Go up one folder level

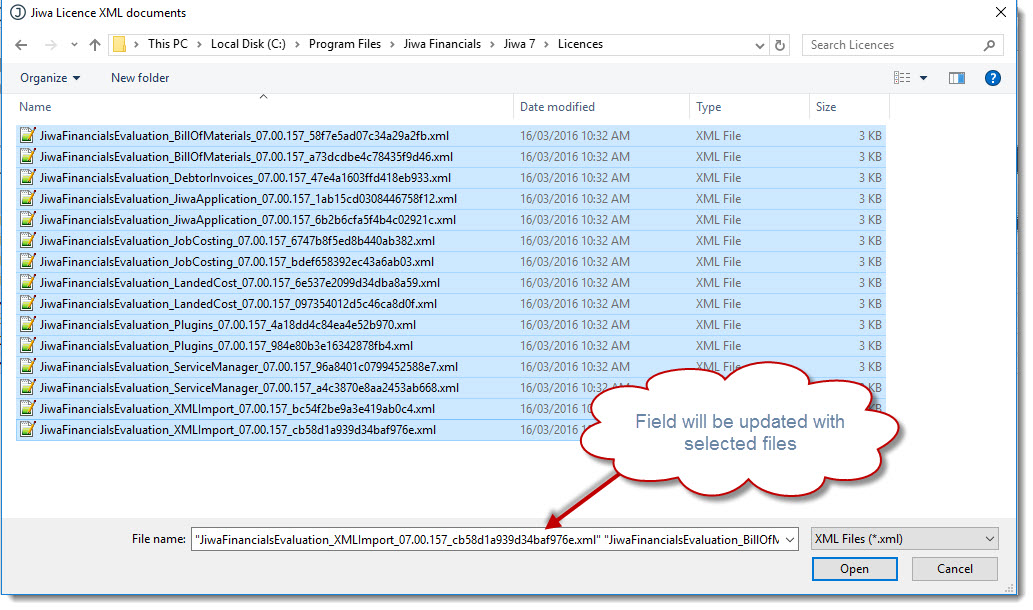(x=95, y=45)
